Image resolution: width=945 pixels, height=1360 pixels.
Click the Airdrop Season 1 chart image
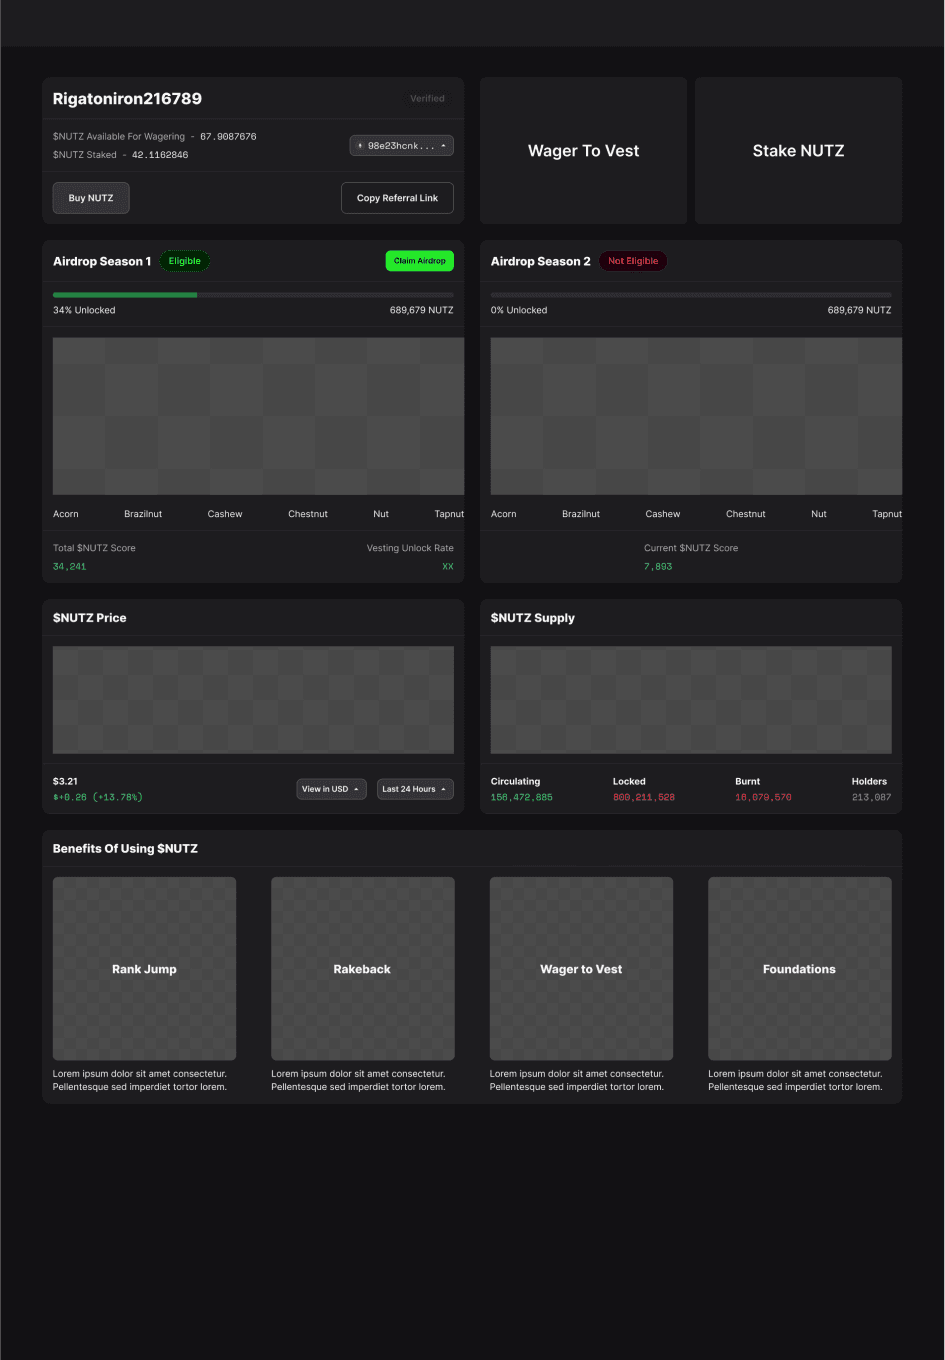pos(258,416)
